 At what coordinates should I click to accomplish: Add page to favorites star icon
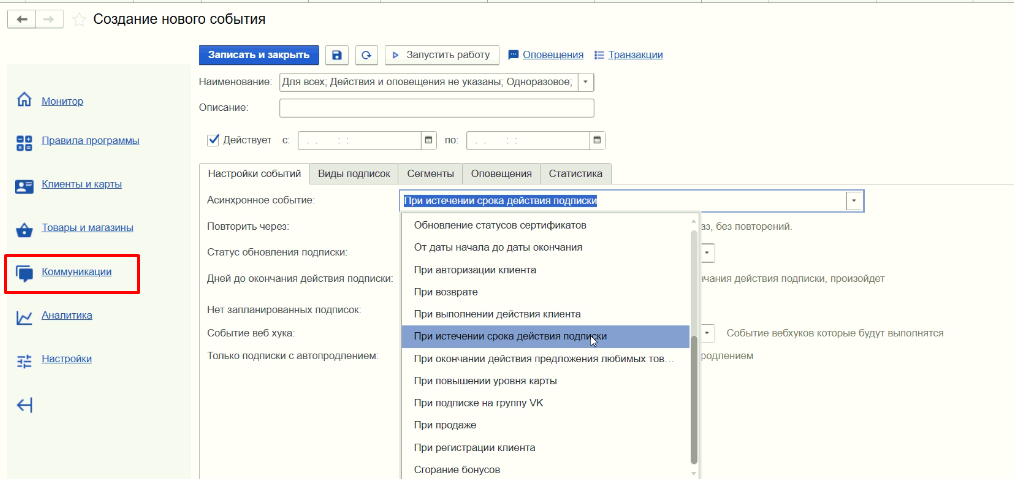coord(79,20)
